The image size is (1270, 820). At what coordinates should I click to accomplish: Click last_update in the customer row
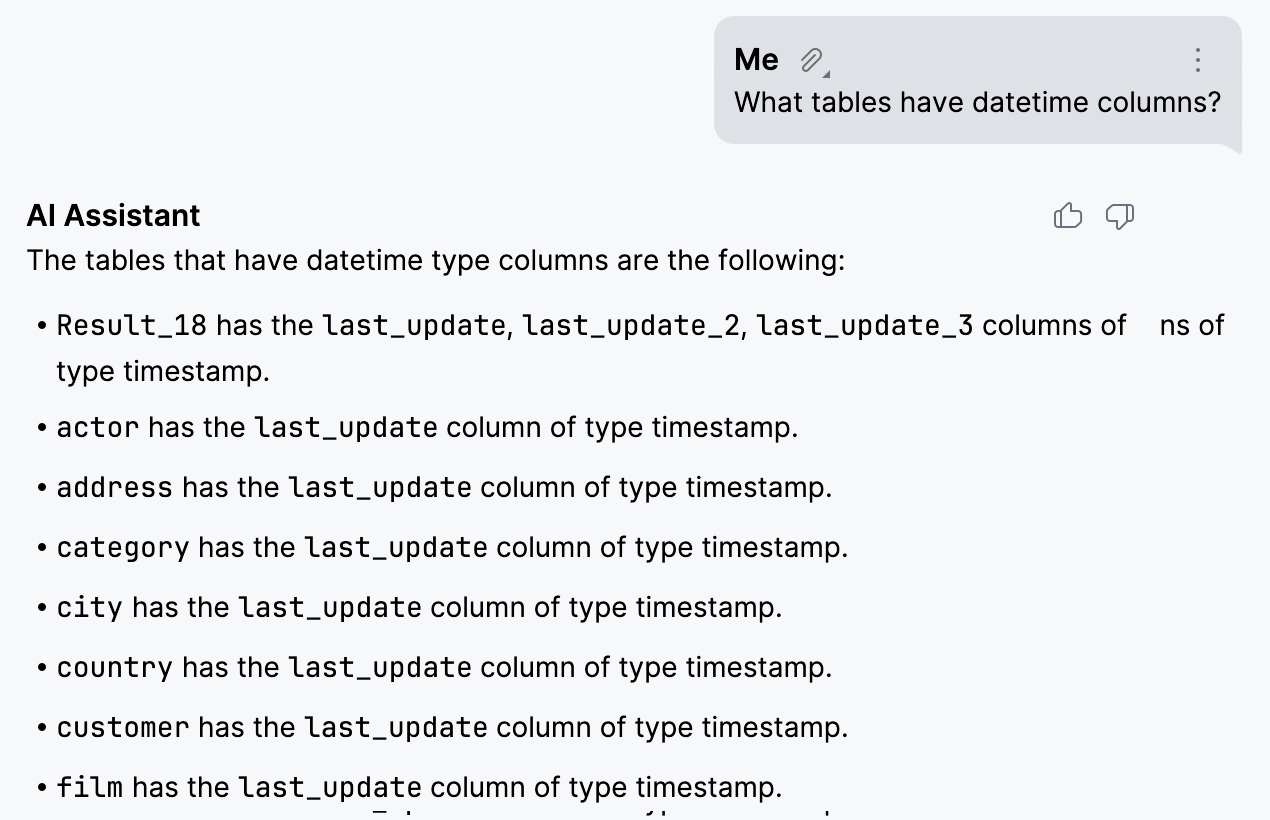click(x=396, y=728)
